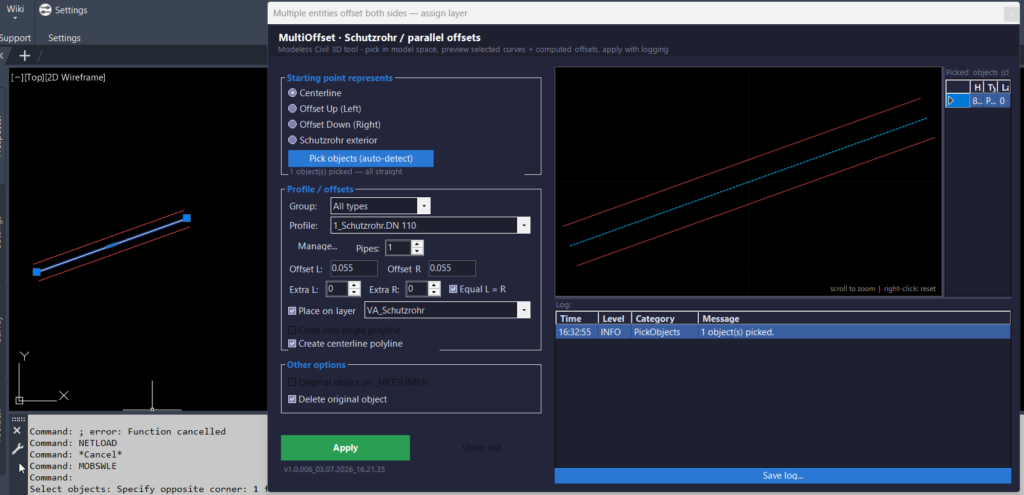The width and height of the screenshot is (1024, 495).
Task: Open the Settings ribbon panel label
Action: (65, 38)
